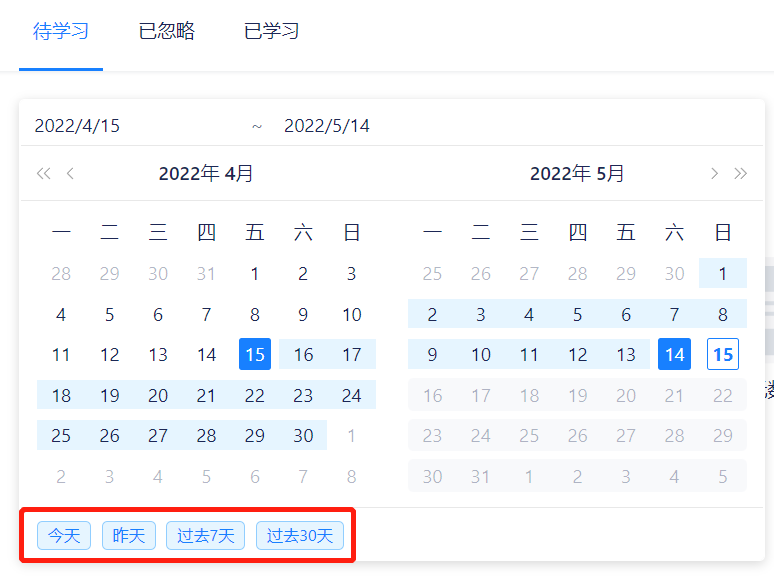The height and width of the screenshot is (578, 774).
Task: Choose the 过去30天 preset range
Action: point(300,536)
